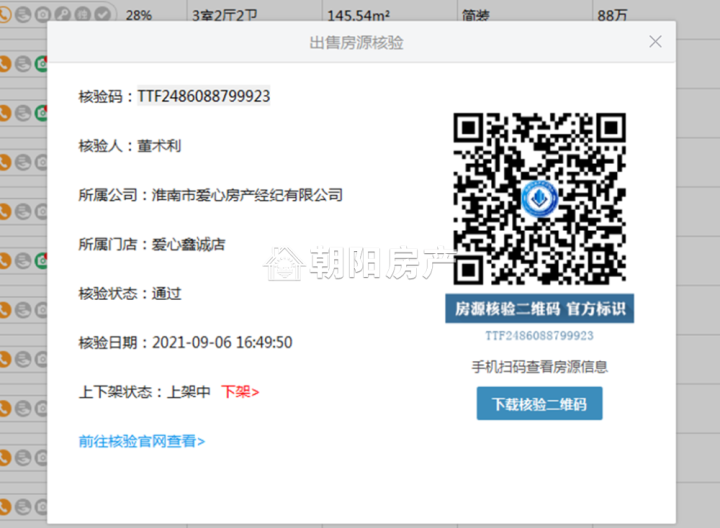The width and height of the screenshot is (720, 528).
Task: Click the 下载核验二维码 button
Action: [x=540, y=404]
